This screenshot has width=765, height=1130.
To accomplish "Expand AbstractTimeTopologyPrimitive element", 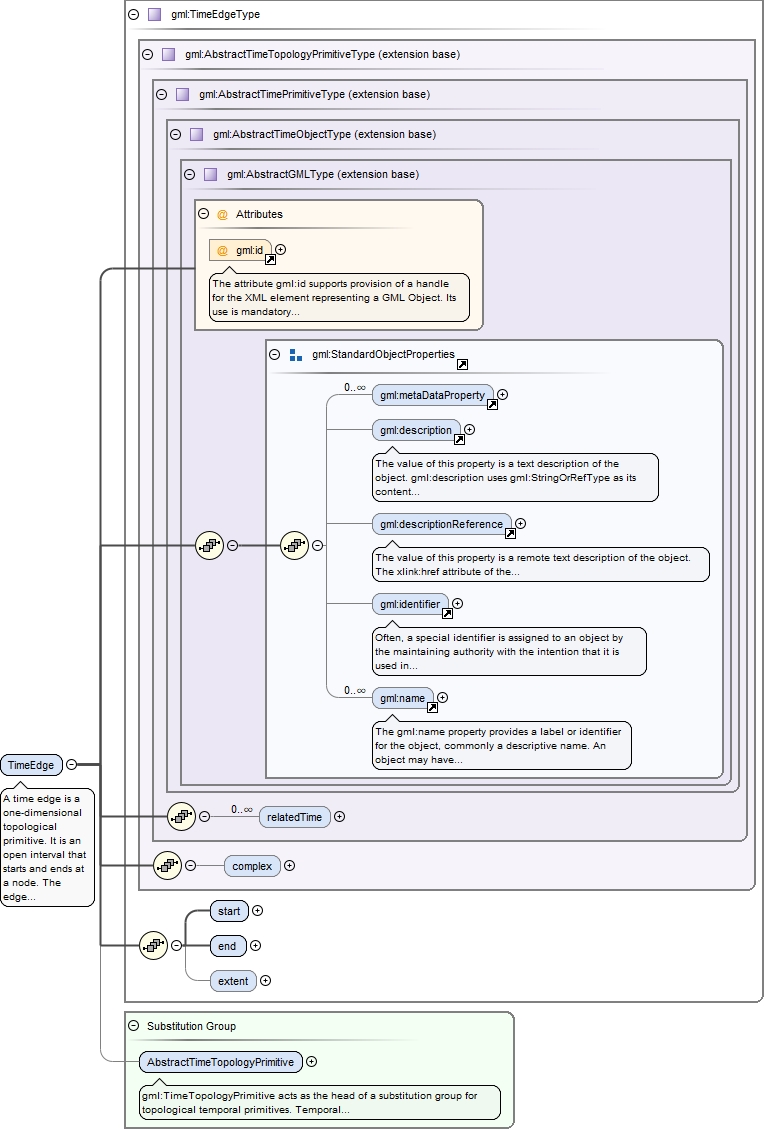I will [x=311, y=1062].
